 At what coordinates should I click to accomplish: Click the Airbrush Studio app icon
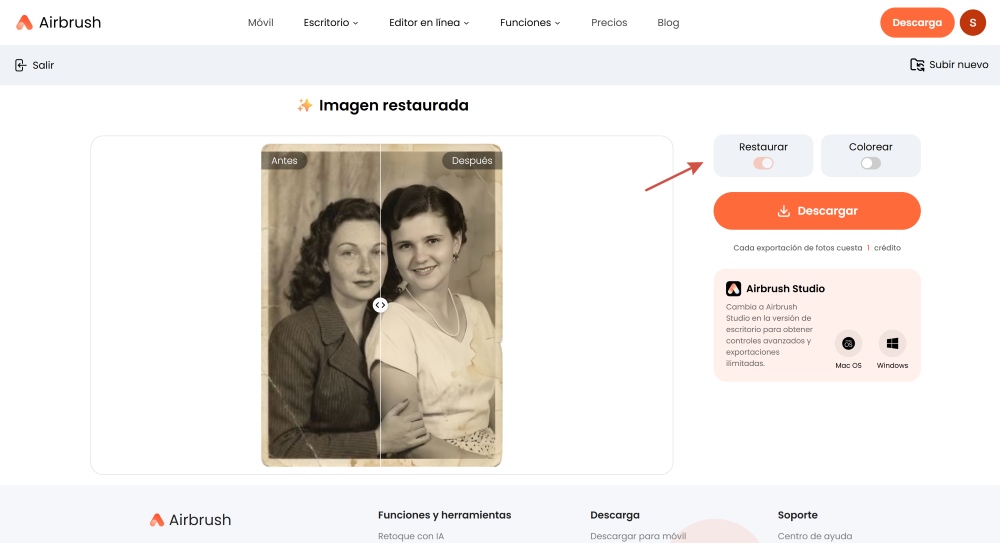[x=733, y=288]
